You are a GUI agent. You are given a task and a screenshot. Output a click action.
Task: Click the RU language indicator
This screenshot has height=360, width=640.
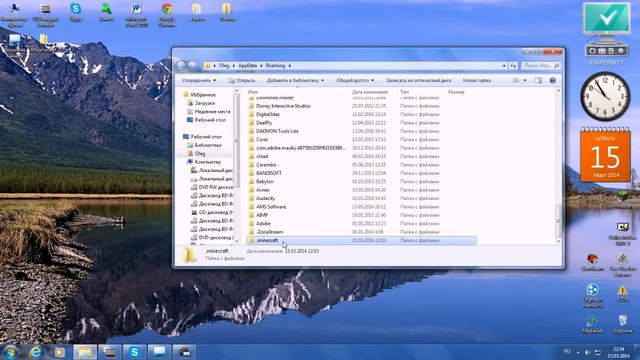pos(567,351)
